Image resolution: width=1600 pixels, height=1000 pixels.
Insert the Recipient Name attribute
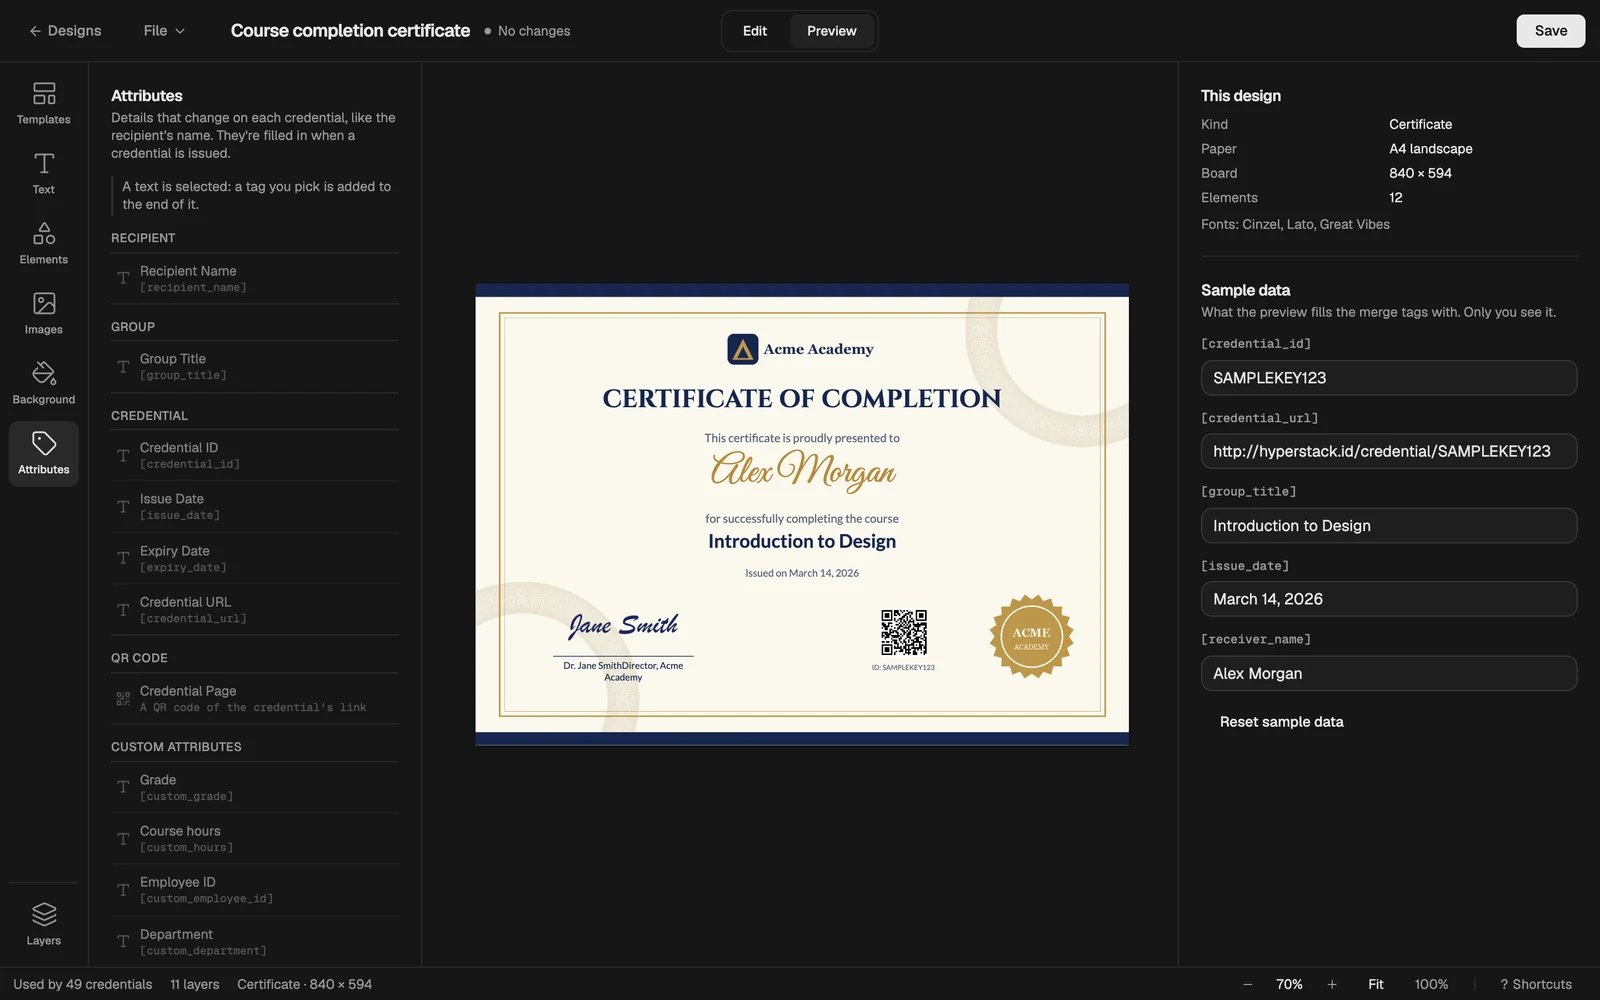tap(255, 279)
